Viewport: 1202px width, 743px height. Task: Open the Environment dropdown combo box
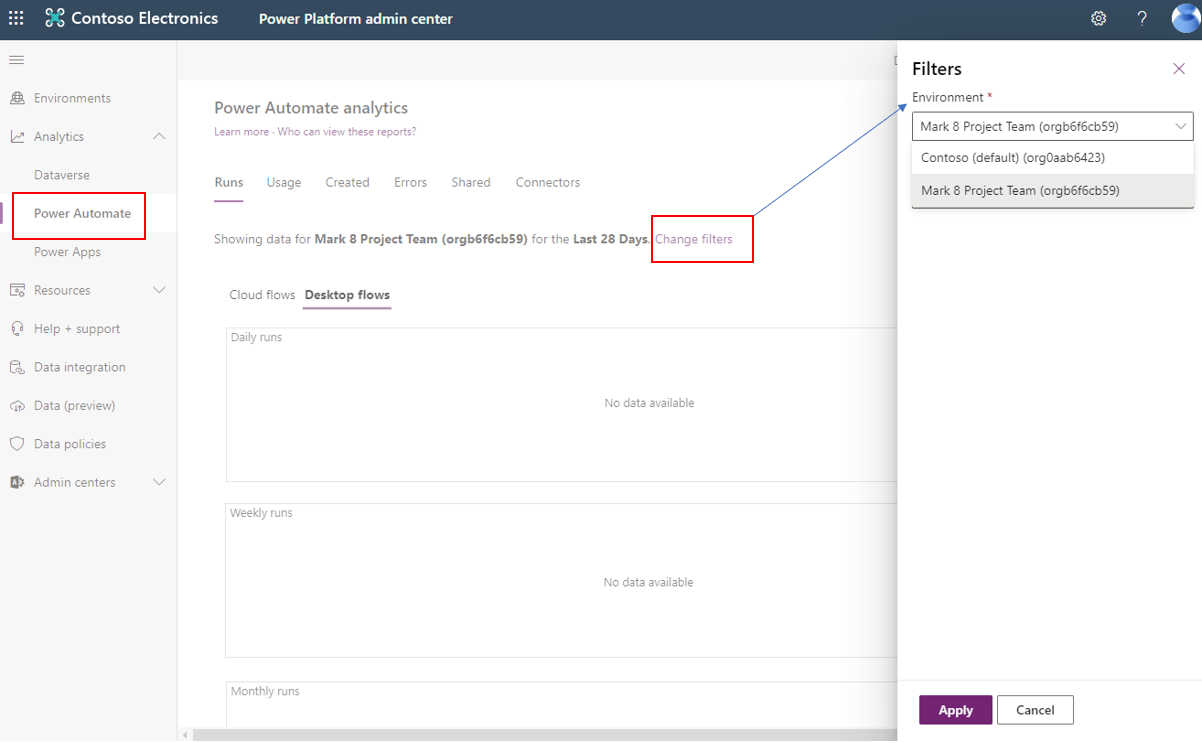coord(1052,126)
